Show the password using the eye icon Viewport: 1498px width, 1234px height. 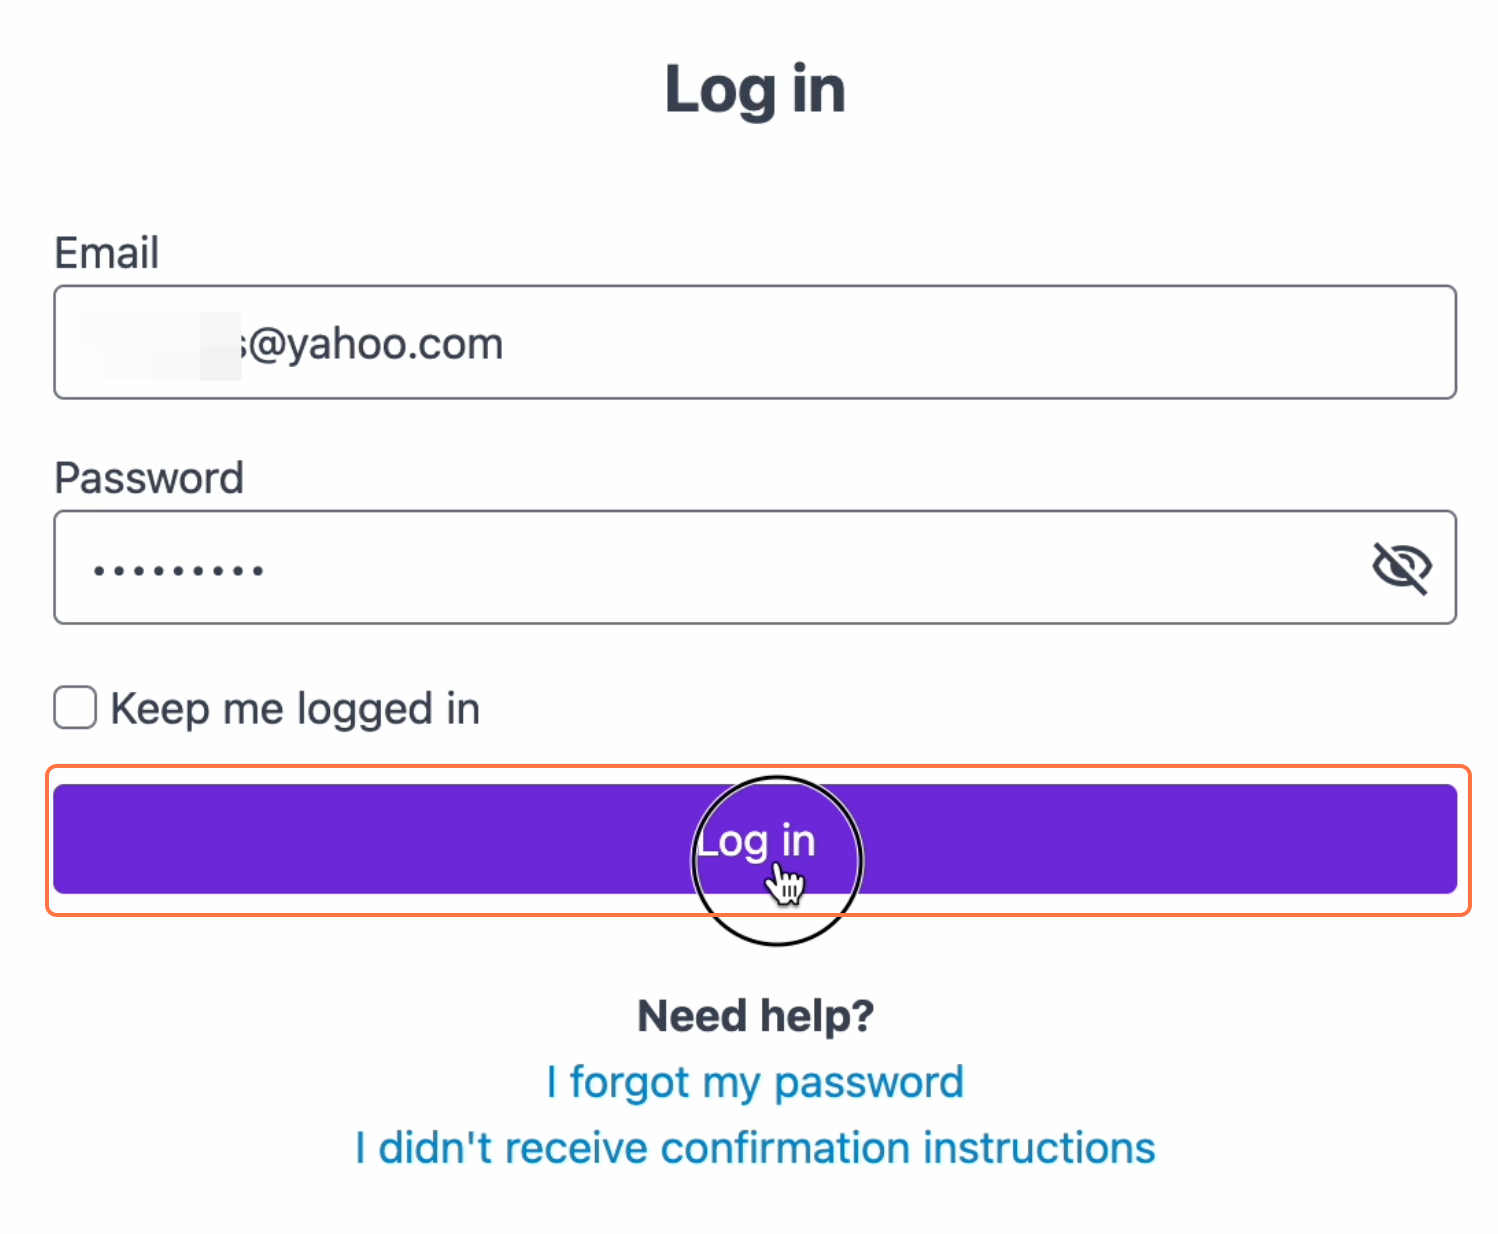point(1401,568)
